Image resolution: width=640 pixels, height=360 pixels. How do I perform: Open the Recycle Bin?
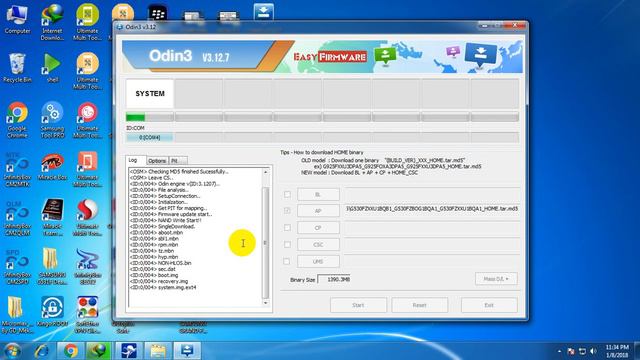coord(17,69)
